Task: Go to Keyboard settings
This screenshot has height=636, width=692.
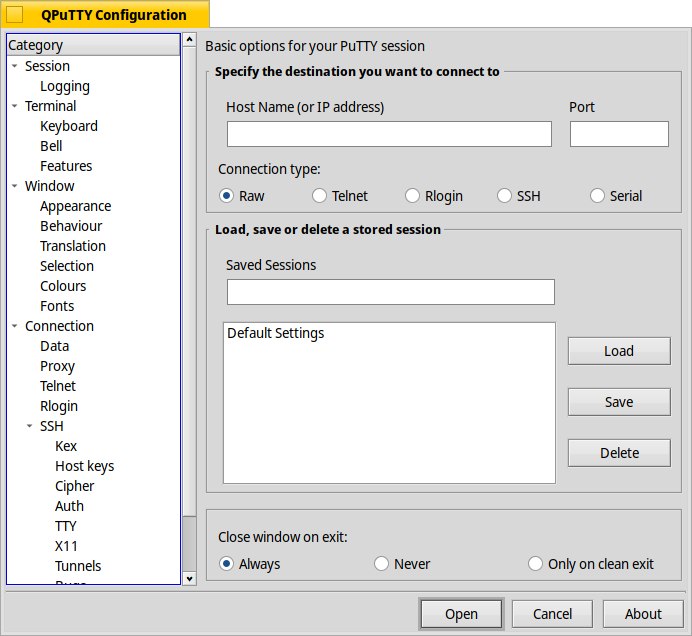Action: [x=69, y=126]
